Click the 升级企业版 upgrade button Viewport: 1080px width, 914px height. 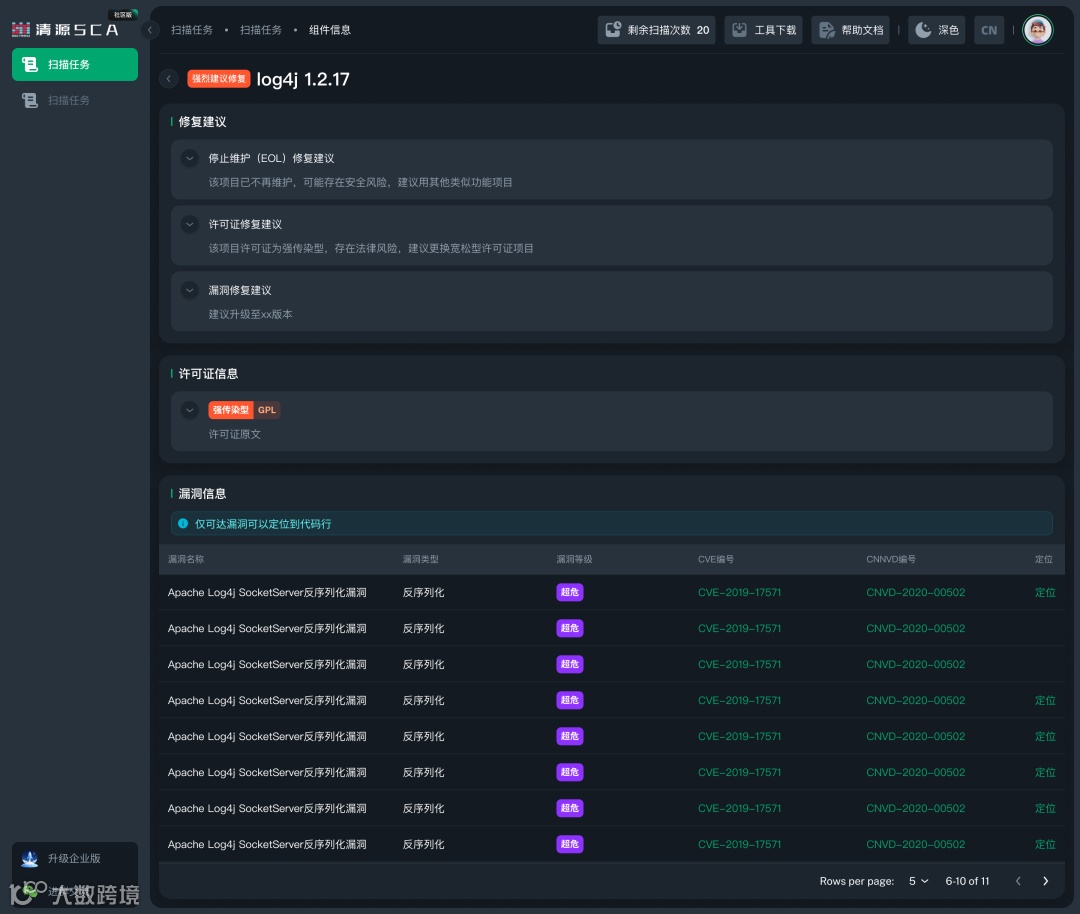coord(75,858)
